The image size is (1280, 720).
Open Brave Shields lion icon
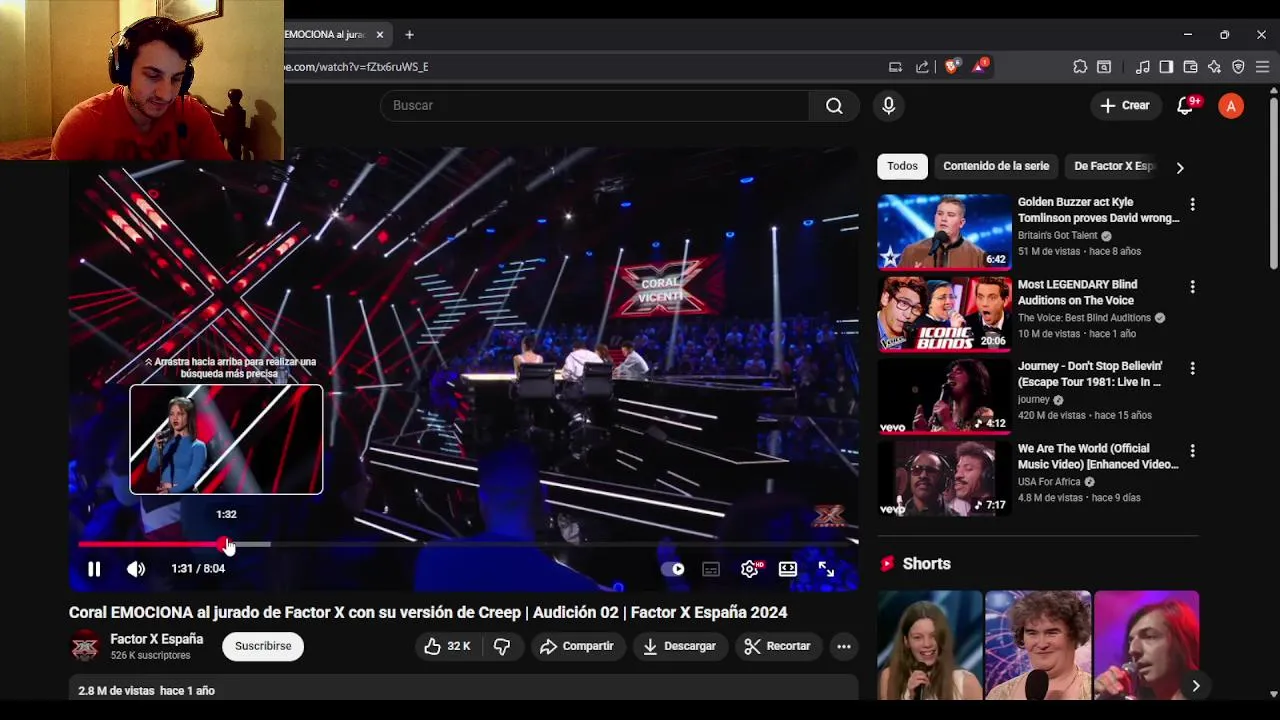pyautogui.click(x=951, y=67)
